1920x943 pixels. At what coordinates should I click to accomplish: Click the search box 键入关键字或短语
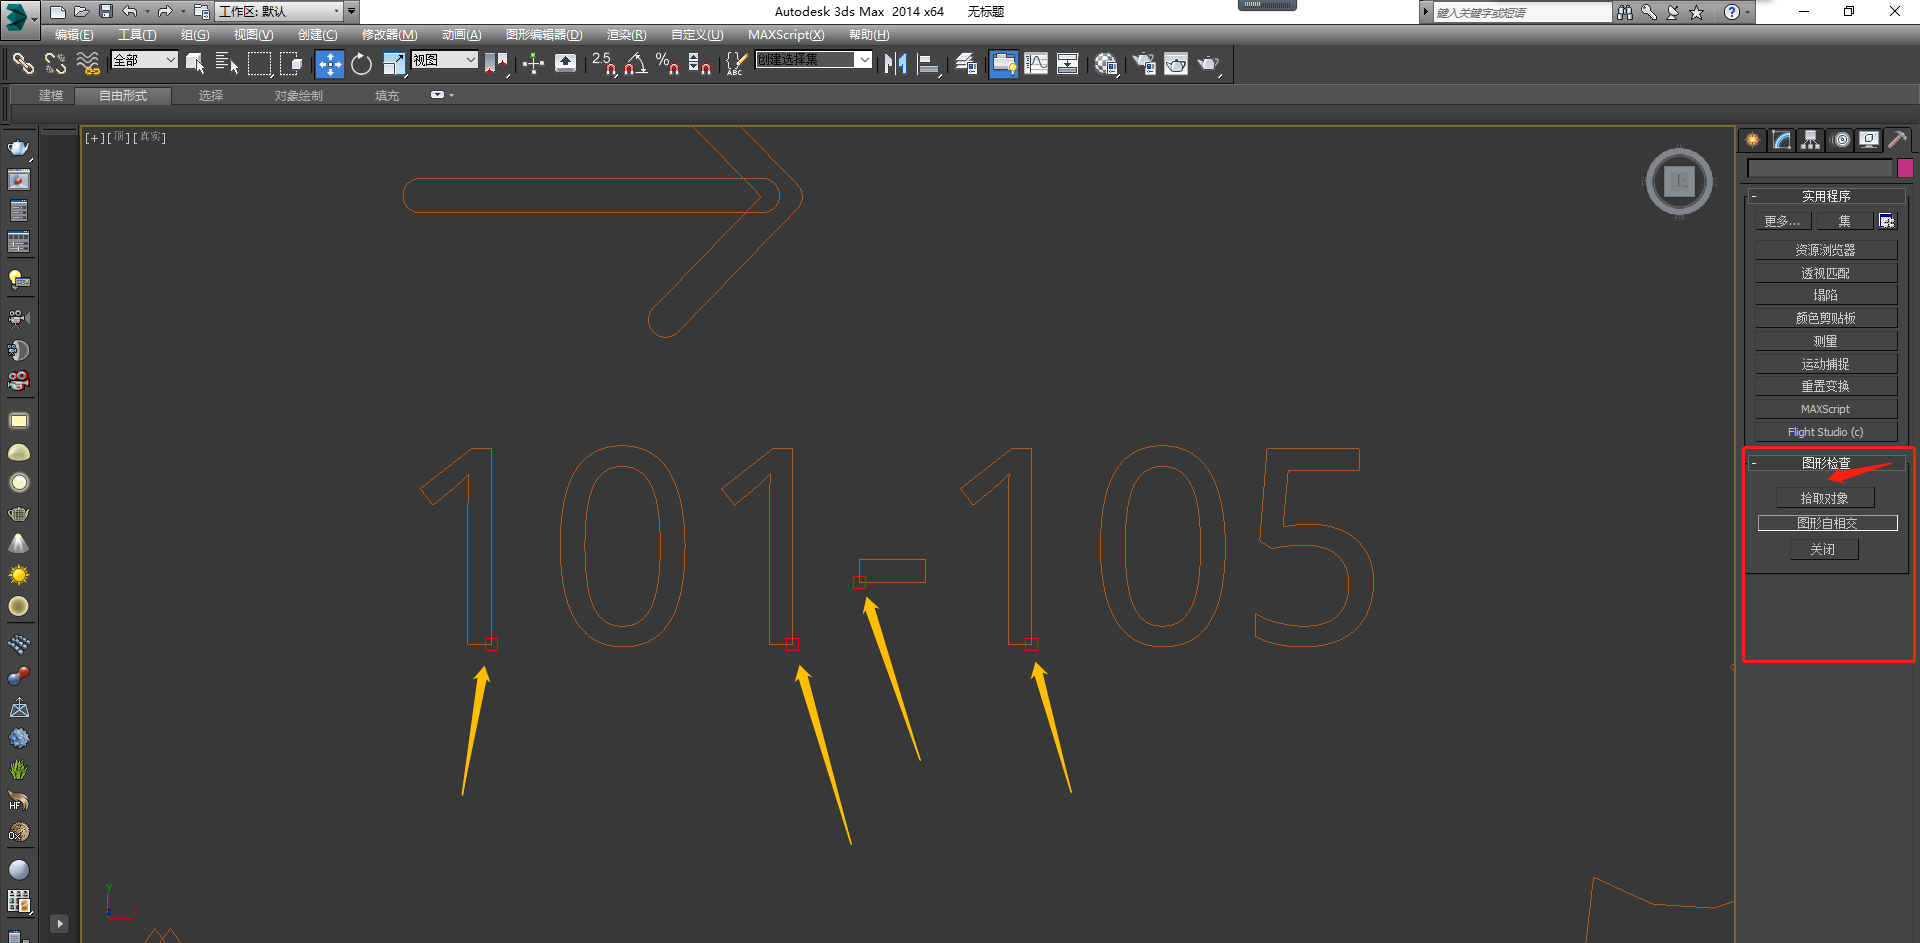coord(1522,12)
